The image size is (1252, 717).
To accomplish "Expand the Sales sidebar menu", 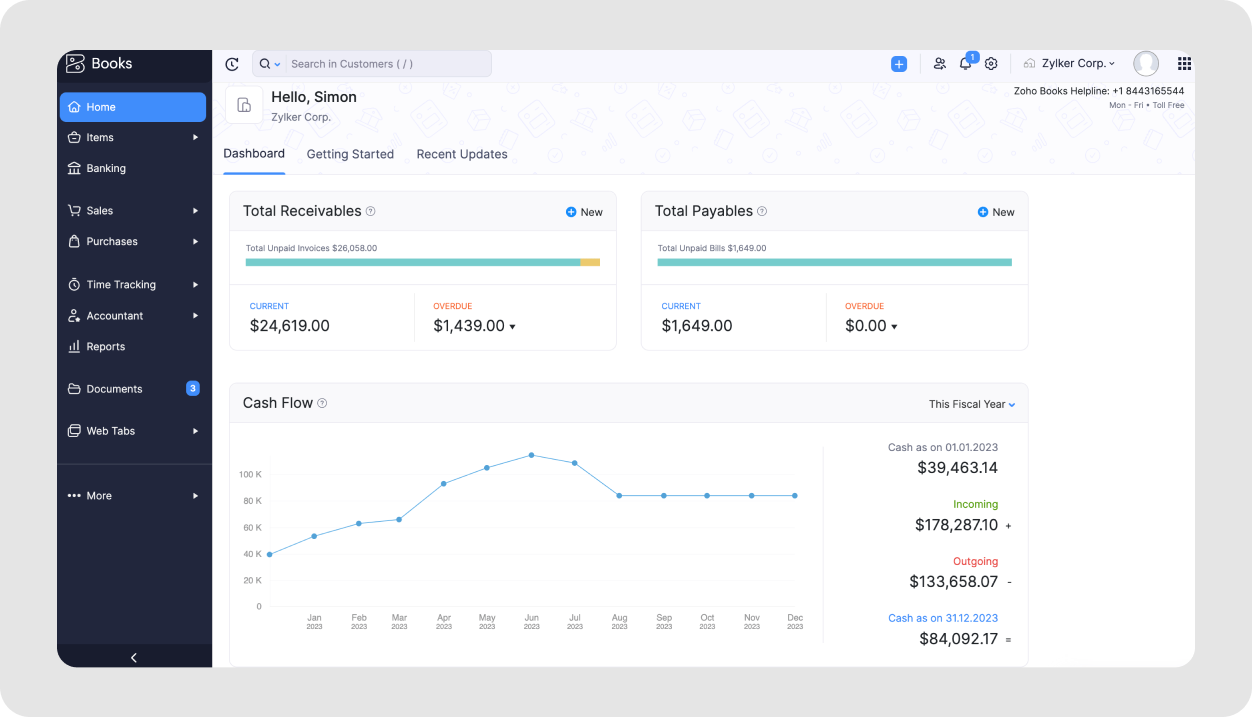I will coord(100,210).
